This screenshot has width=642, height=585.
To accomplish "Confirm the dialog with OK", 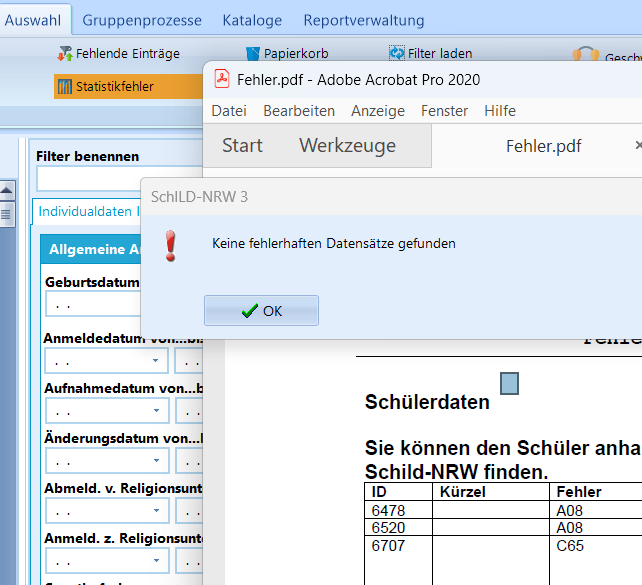I will [261, 311].
